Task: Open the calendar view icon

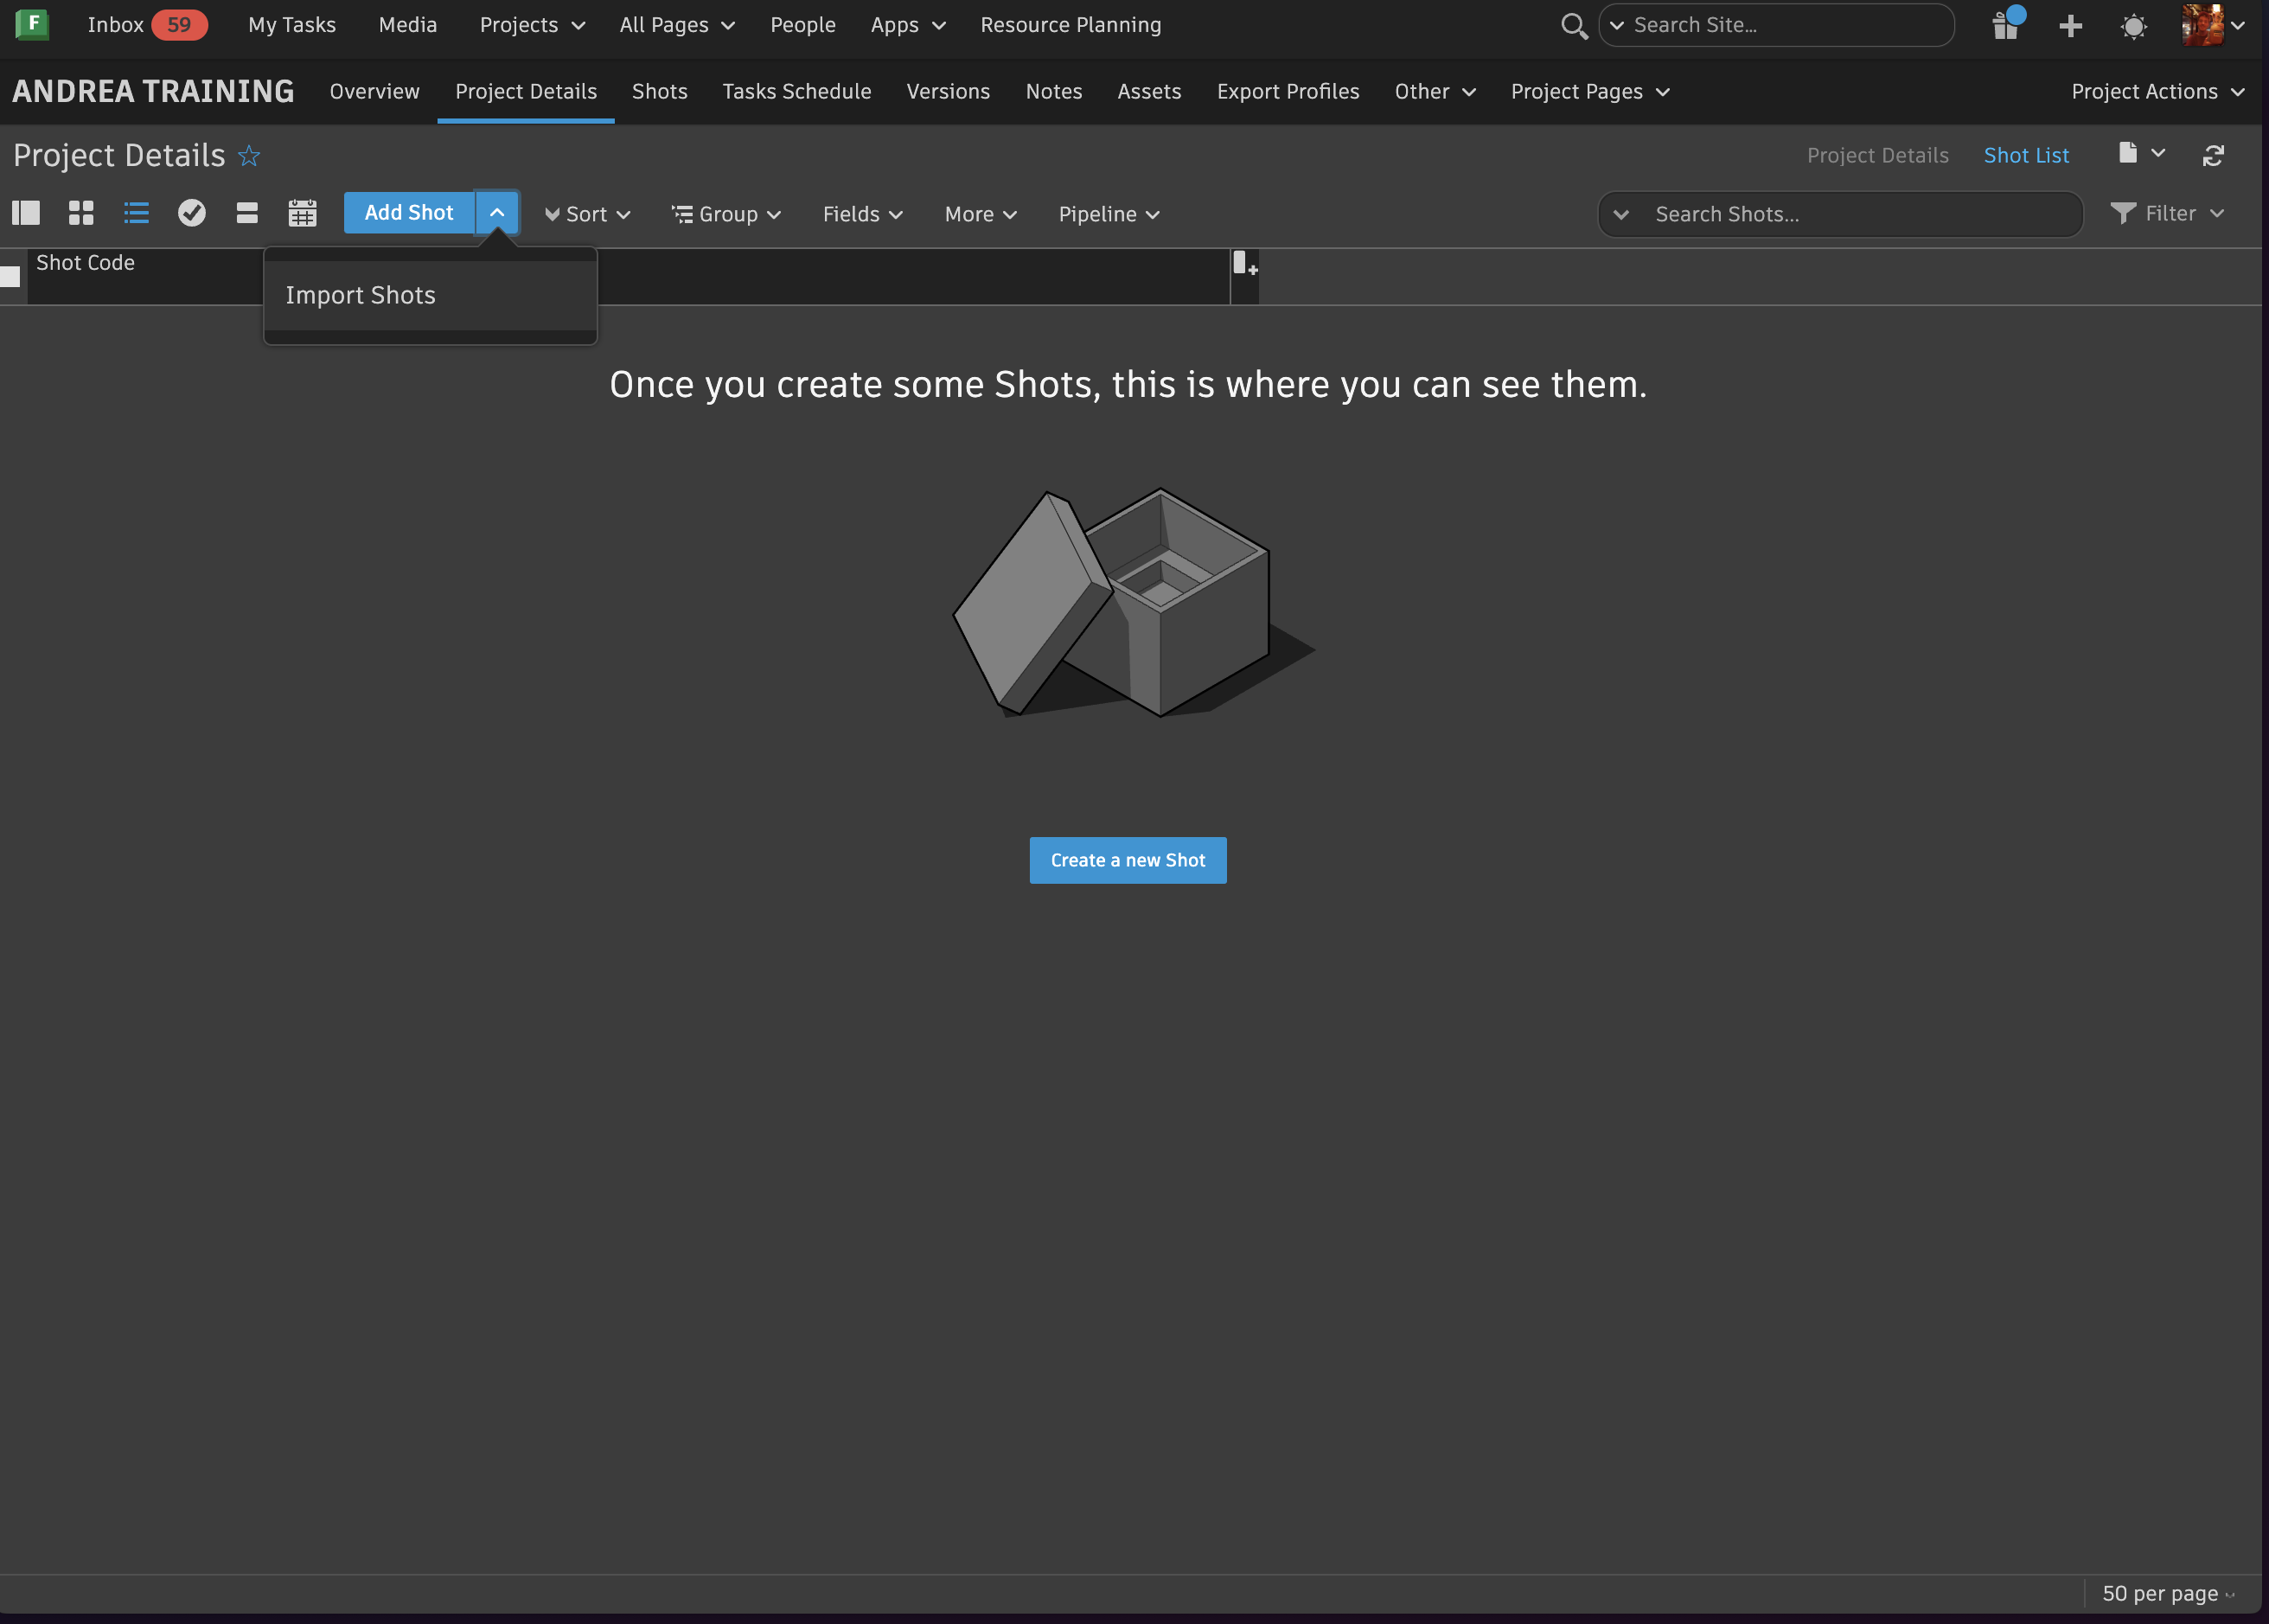Action: (302, 213)
